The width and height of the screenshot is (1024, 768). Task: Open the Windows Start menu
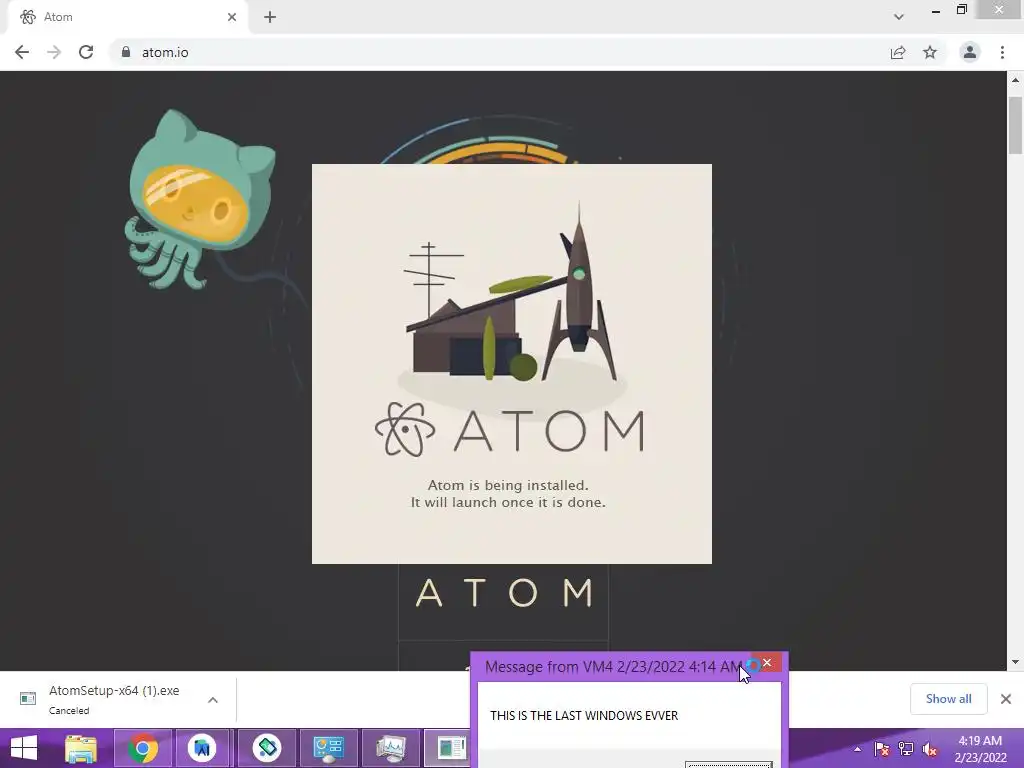point(24,748)
